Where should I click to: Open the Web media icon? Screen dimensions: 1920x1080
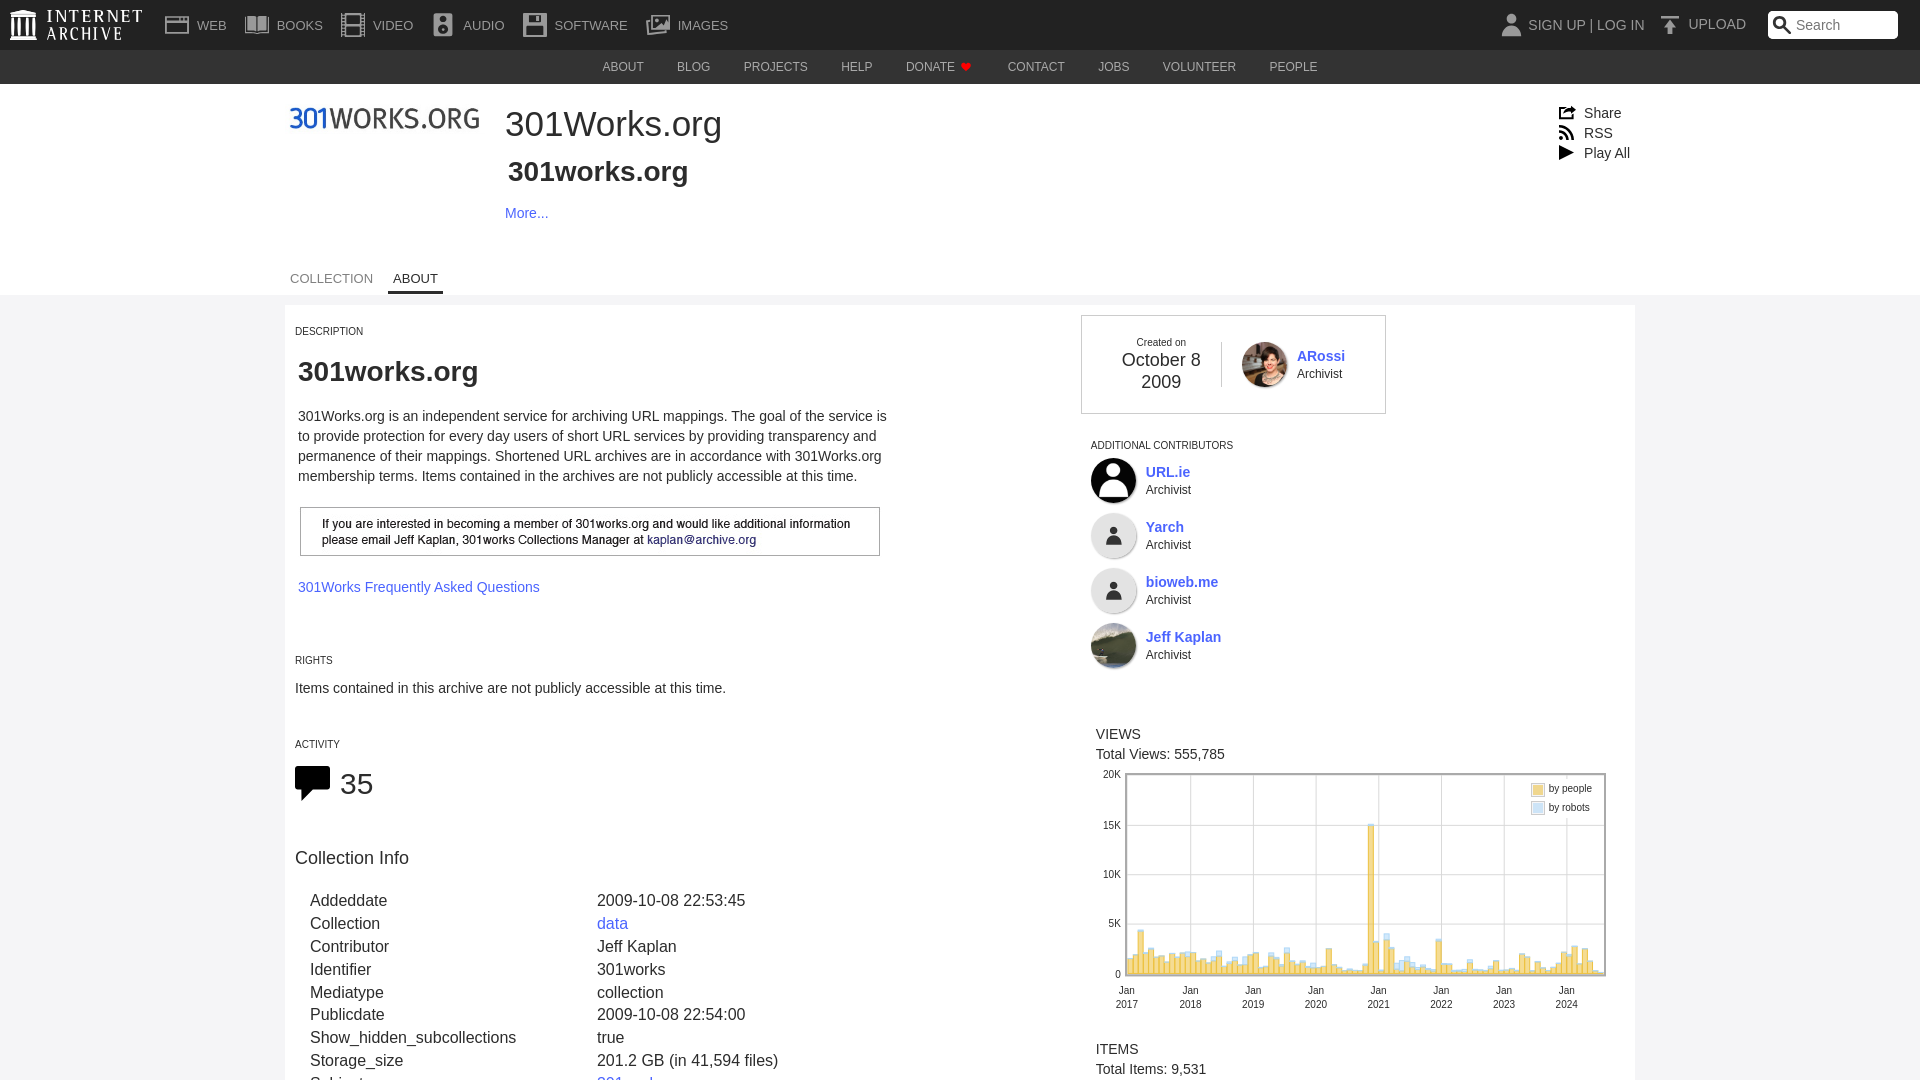coord(177,25)
